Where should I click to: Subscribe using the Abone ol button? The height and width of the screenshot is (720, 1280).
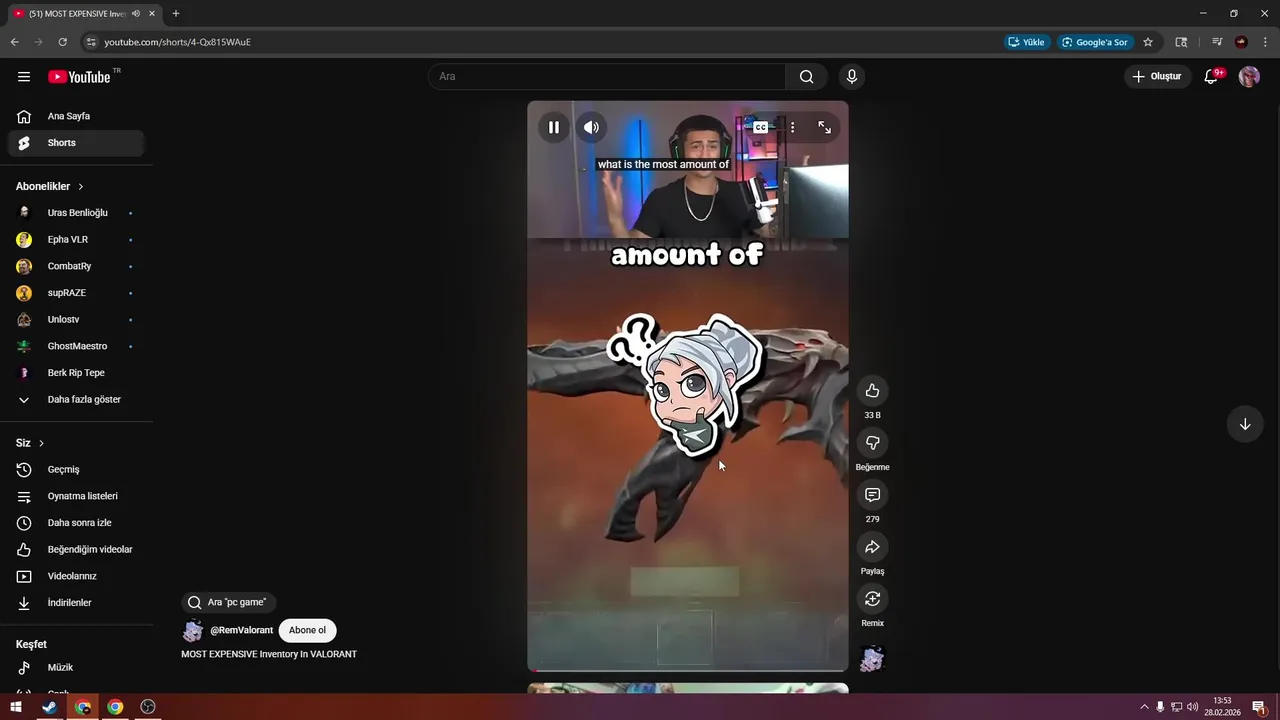(307, 630)
